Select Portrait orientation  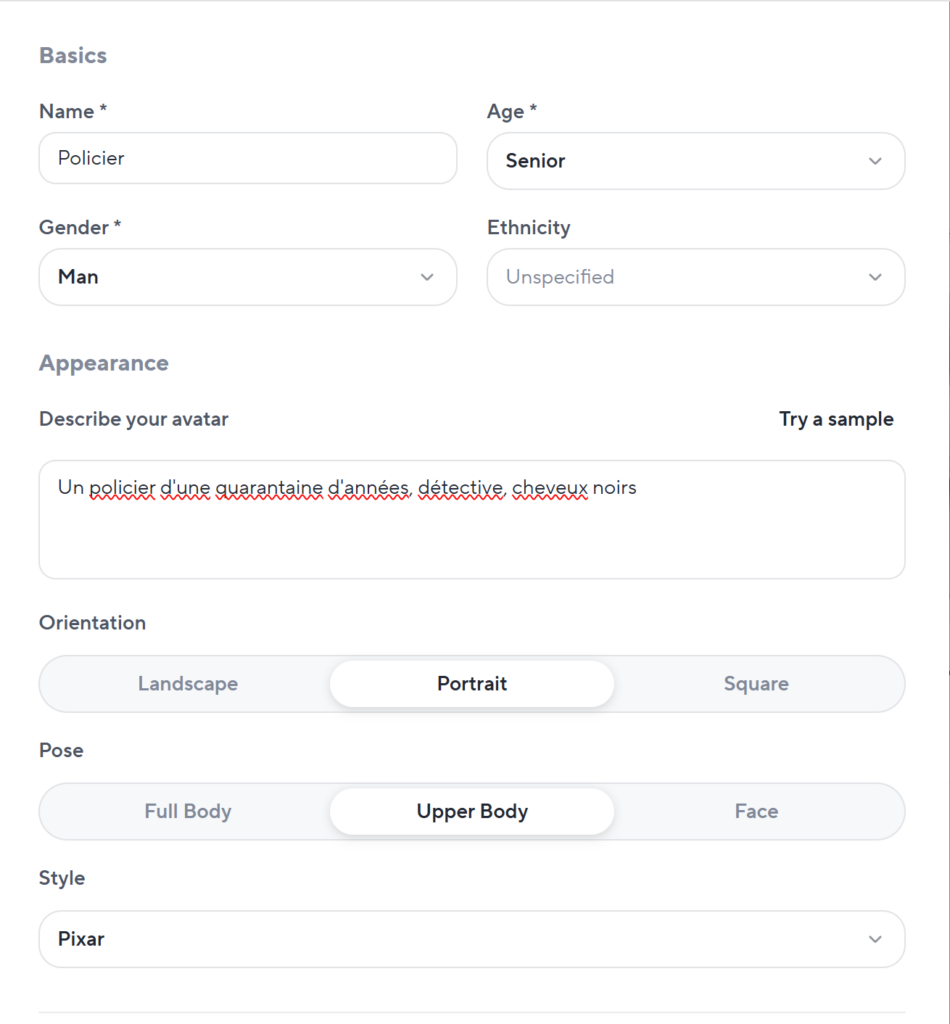pyautogui.click(x=472, y=684)
